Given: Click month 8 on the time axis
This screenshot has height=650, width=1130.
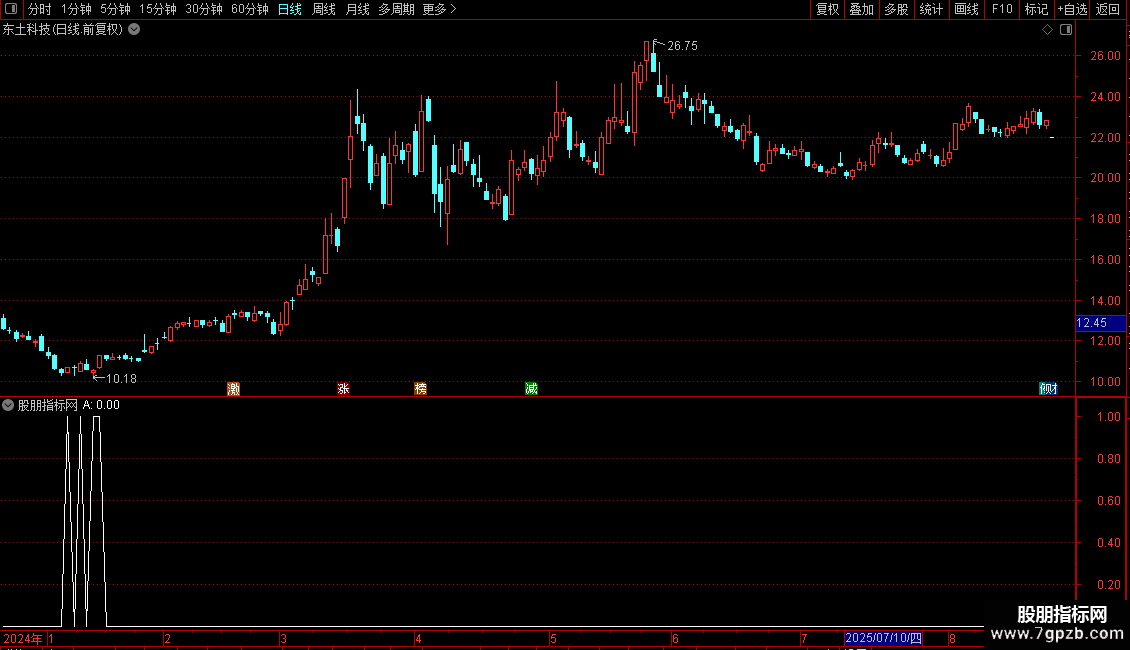Looking at the screenshot, I should pos(953,639).
